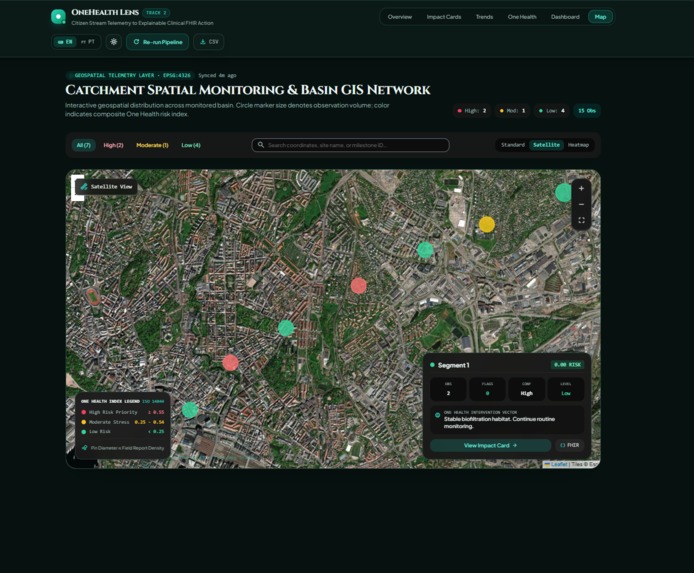Click the 'Segment 1' card title
The height and width of the screenshot is (573, 694).
click(453, 365)
